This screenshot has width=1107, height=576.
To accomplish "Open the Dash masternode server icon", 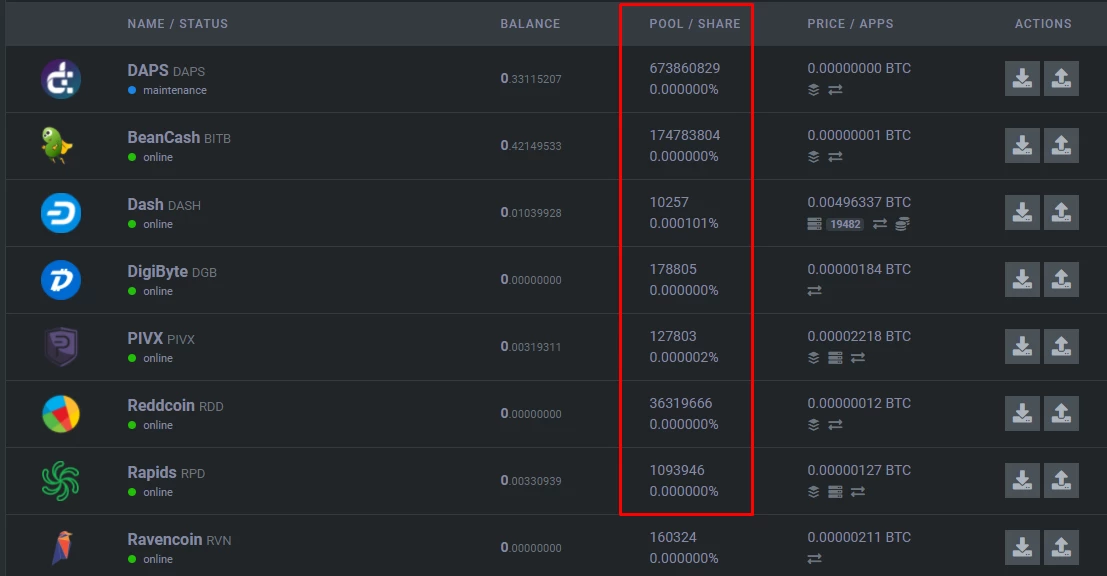I will tap(814, 224).
